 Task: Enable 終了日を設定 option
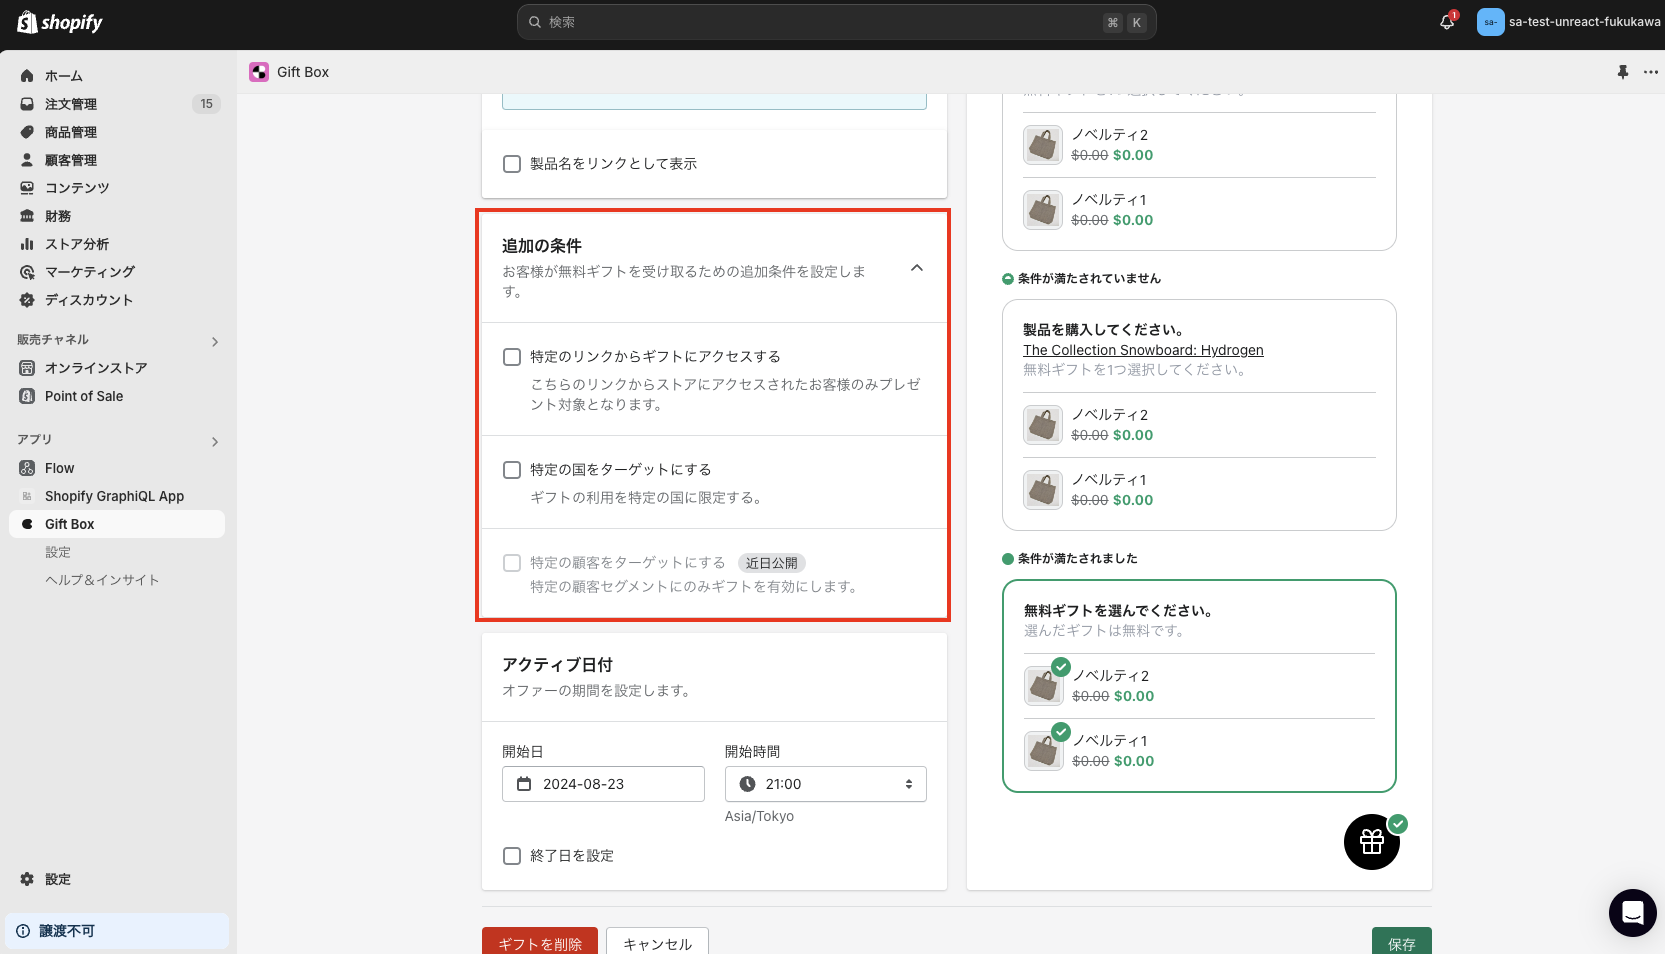point(511,856)
